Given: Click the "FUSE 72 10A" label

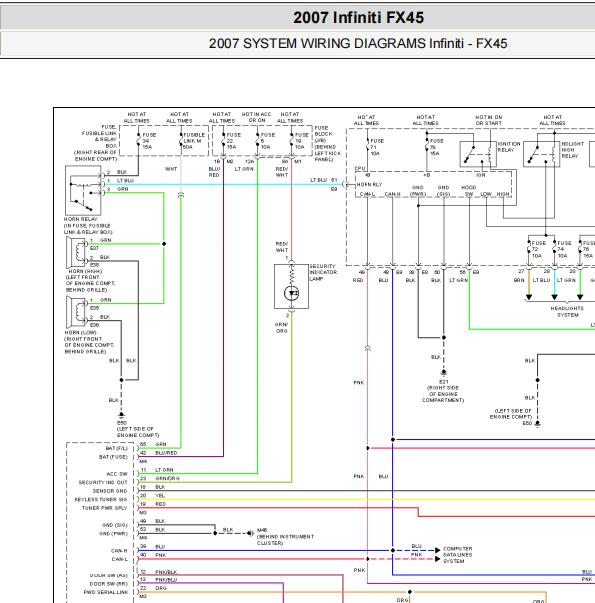Looking at the screenshot, I should 538,250.
